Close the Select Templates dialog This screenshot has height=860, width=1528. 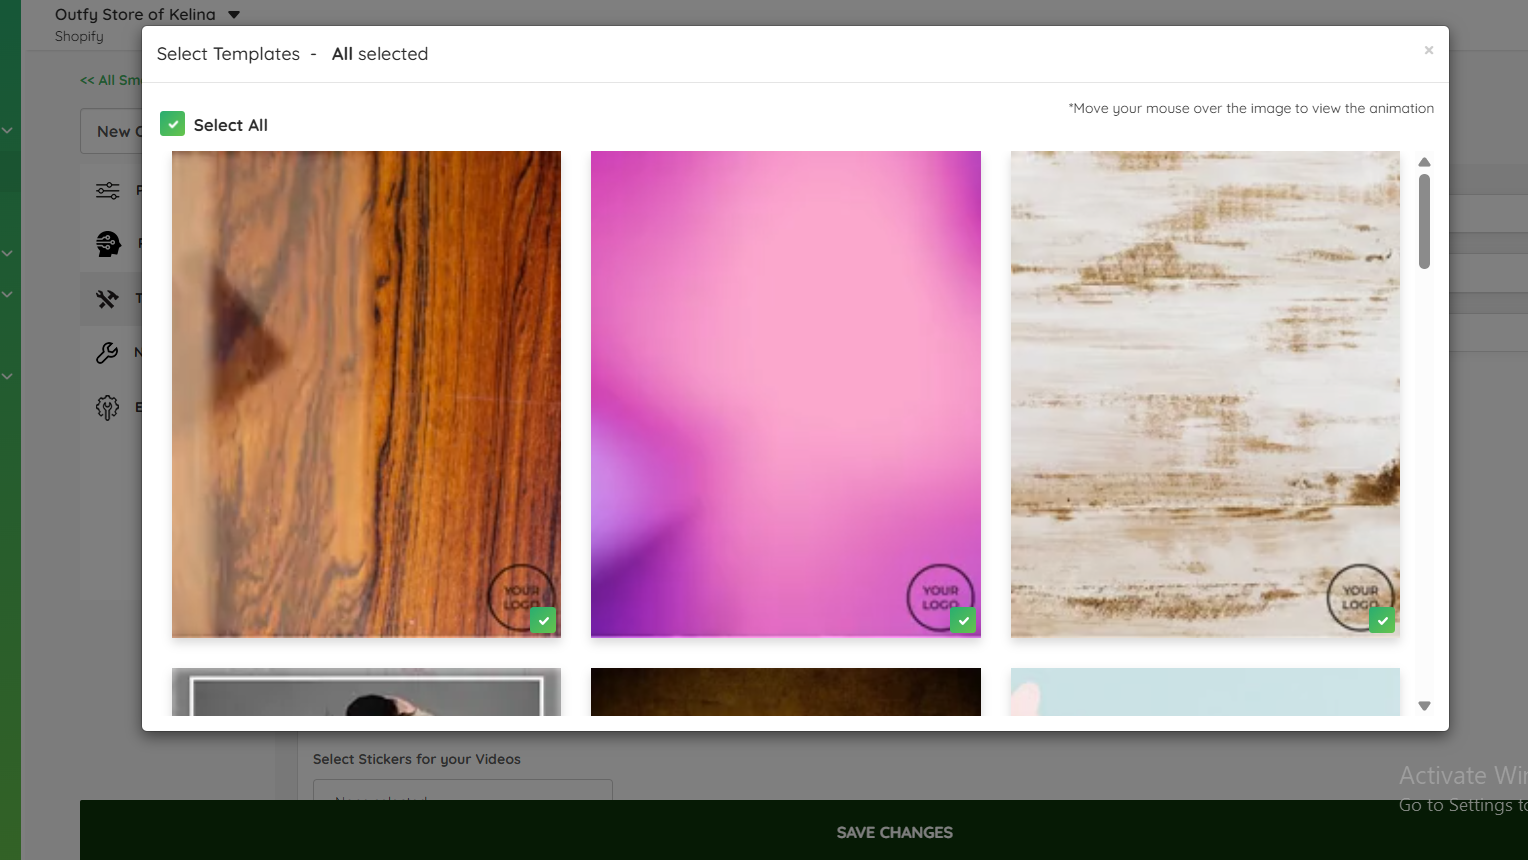1429,50
